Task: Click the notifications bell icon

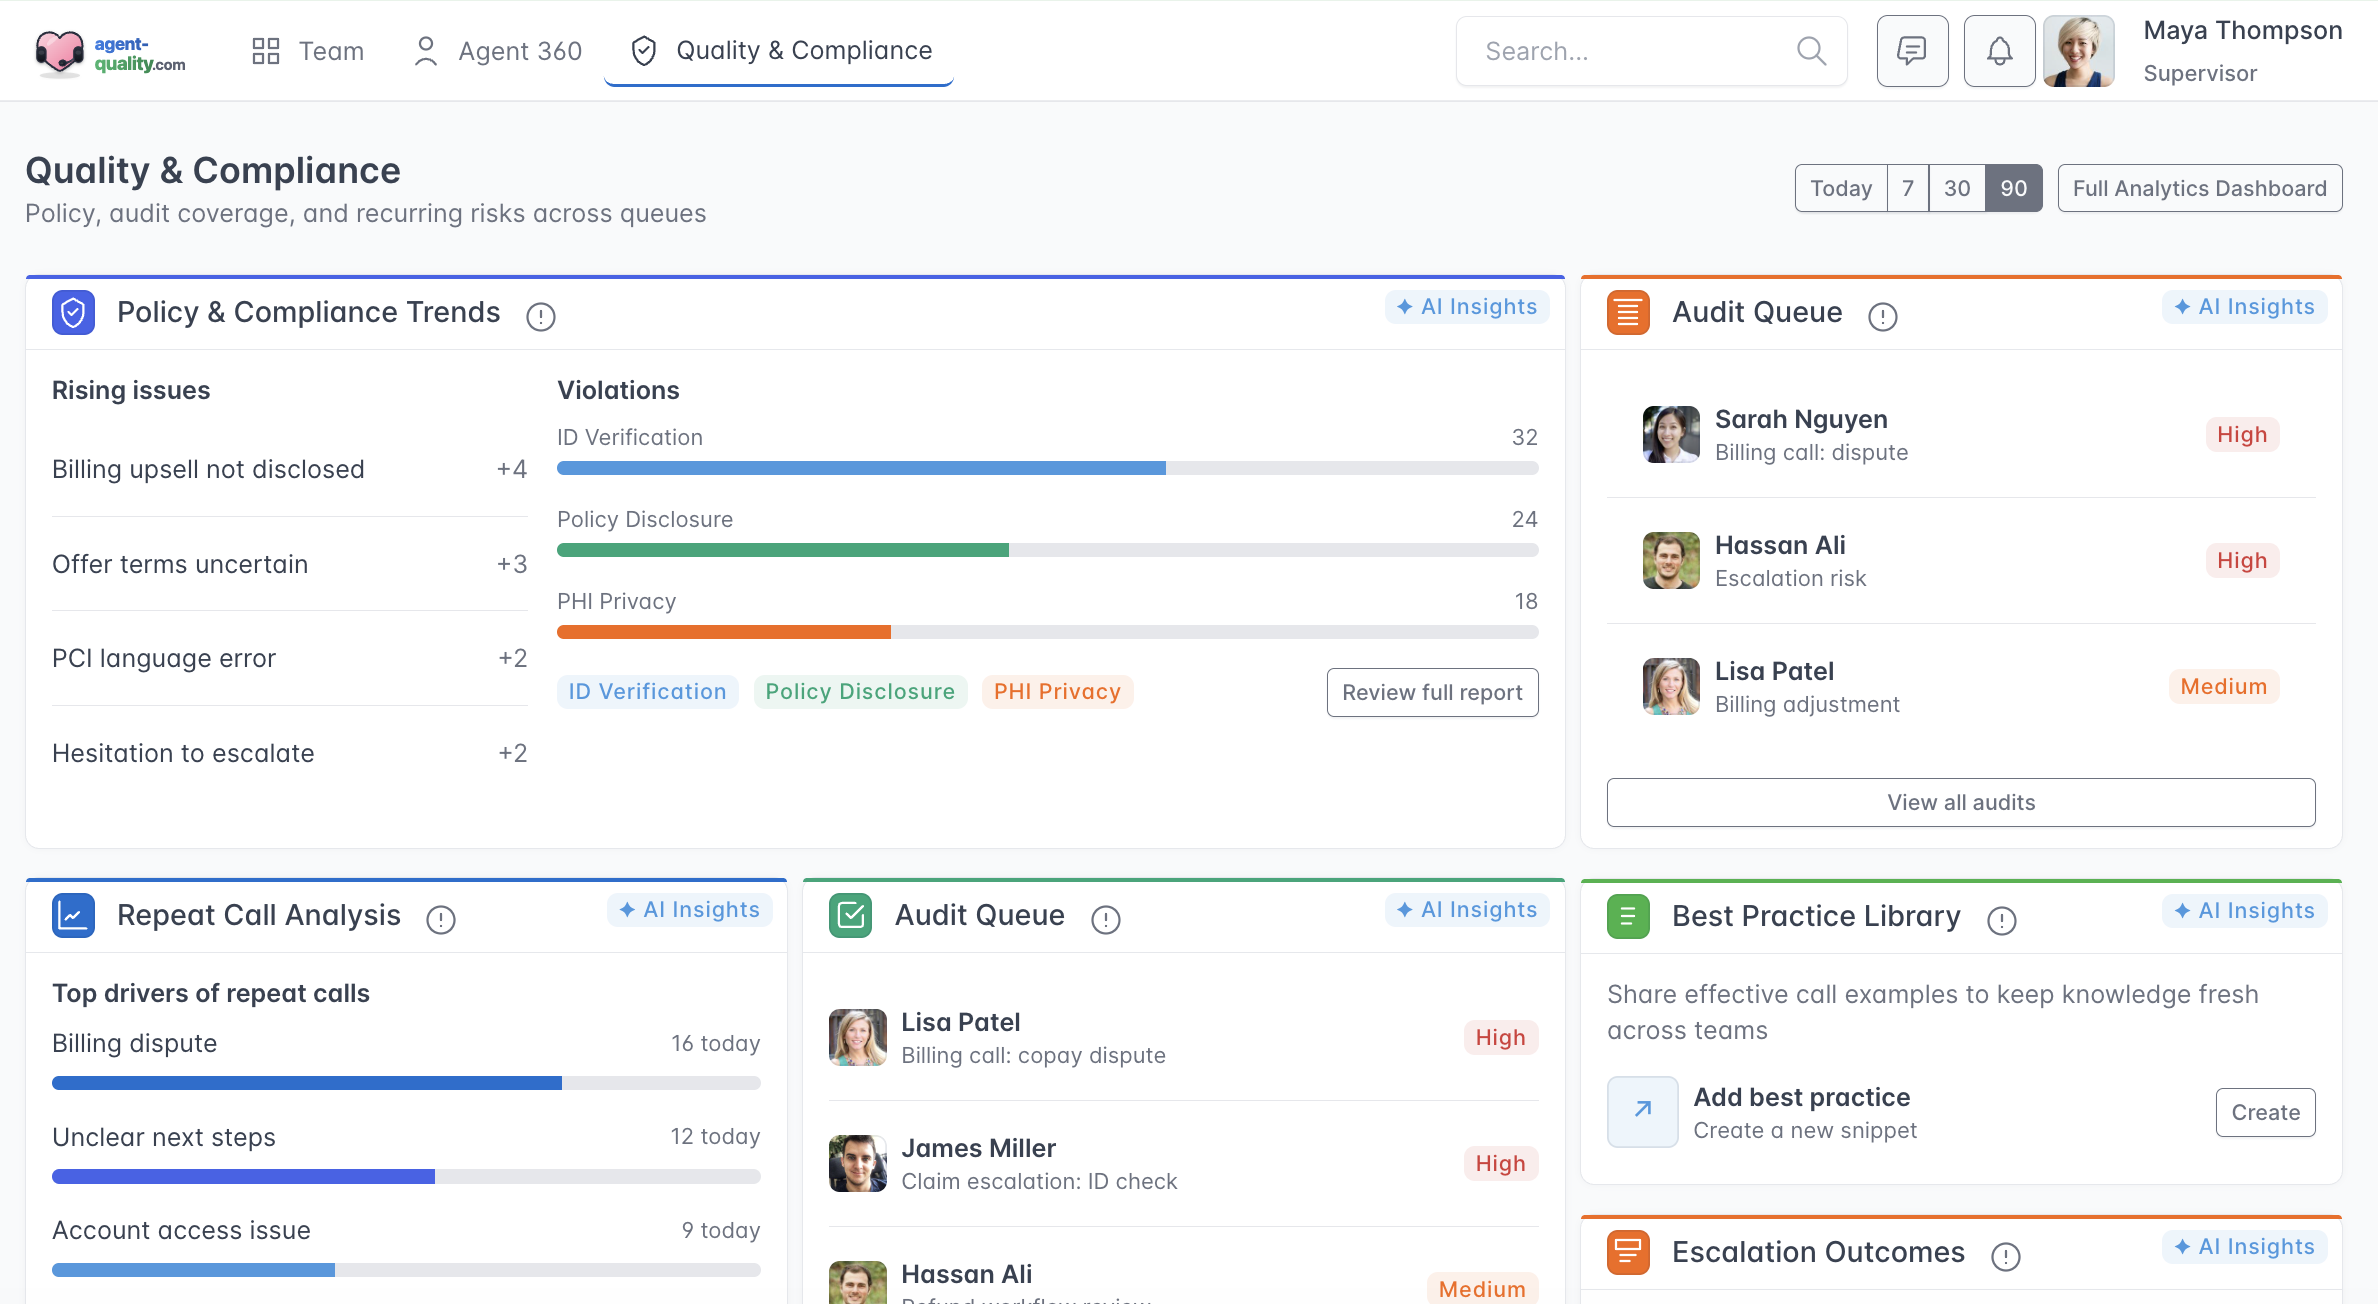Action: [1998, 51]
